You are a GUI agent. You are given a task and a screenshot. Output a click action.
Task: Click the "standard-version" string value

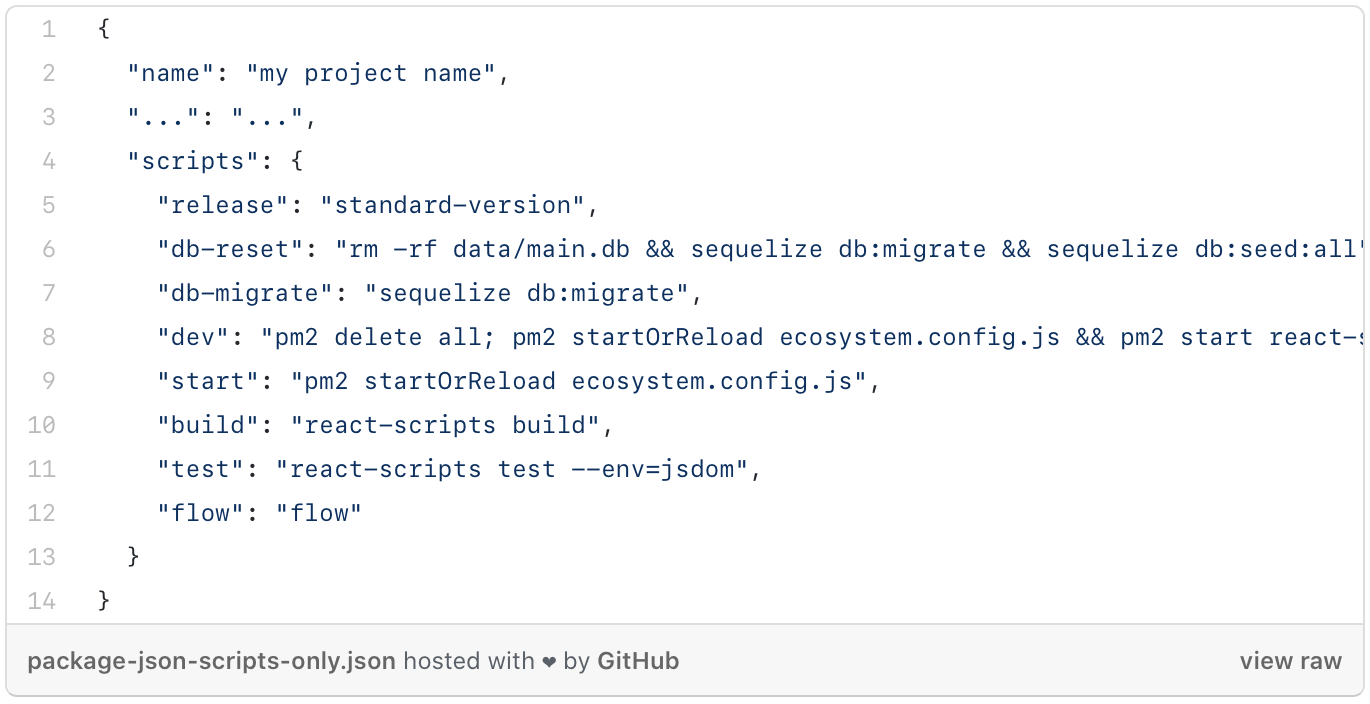click(452, 205)
